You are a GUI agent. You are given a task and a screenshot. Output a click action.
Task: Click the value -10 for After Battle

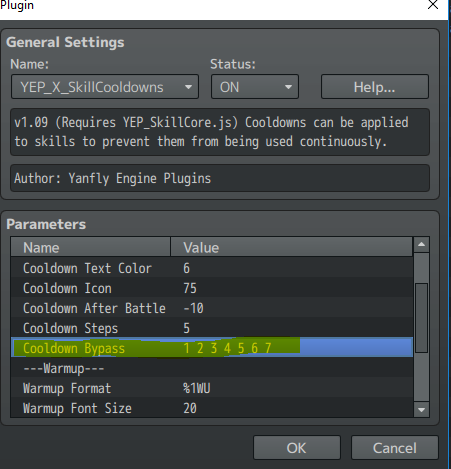193,308
